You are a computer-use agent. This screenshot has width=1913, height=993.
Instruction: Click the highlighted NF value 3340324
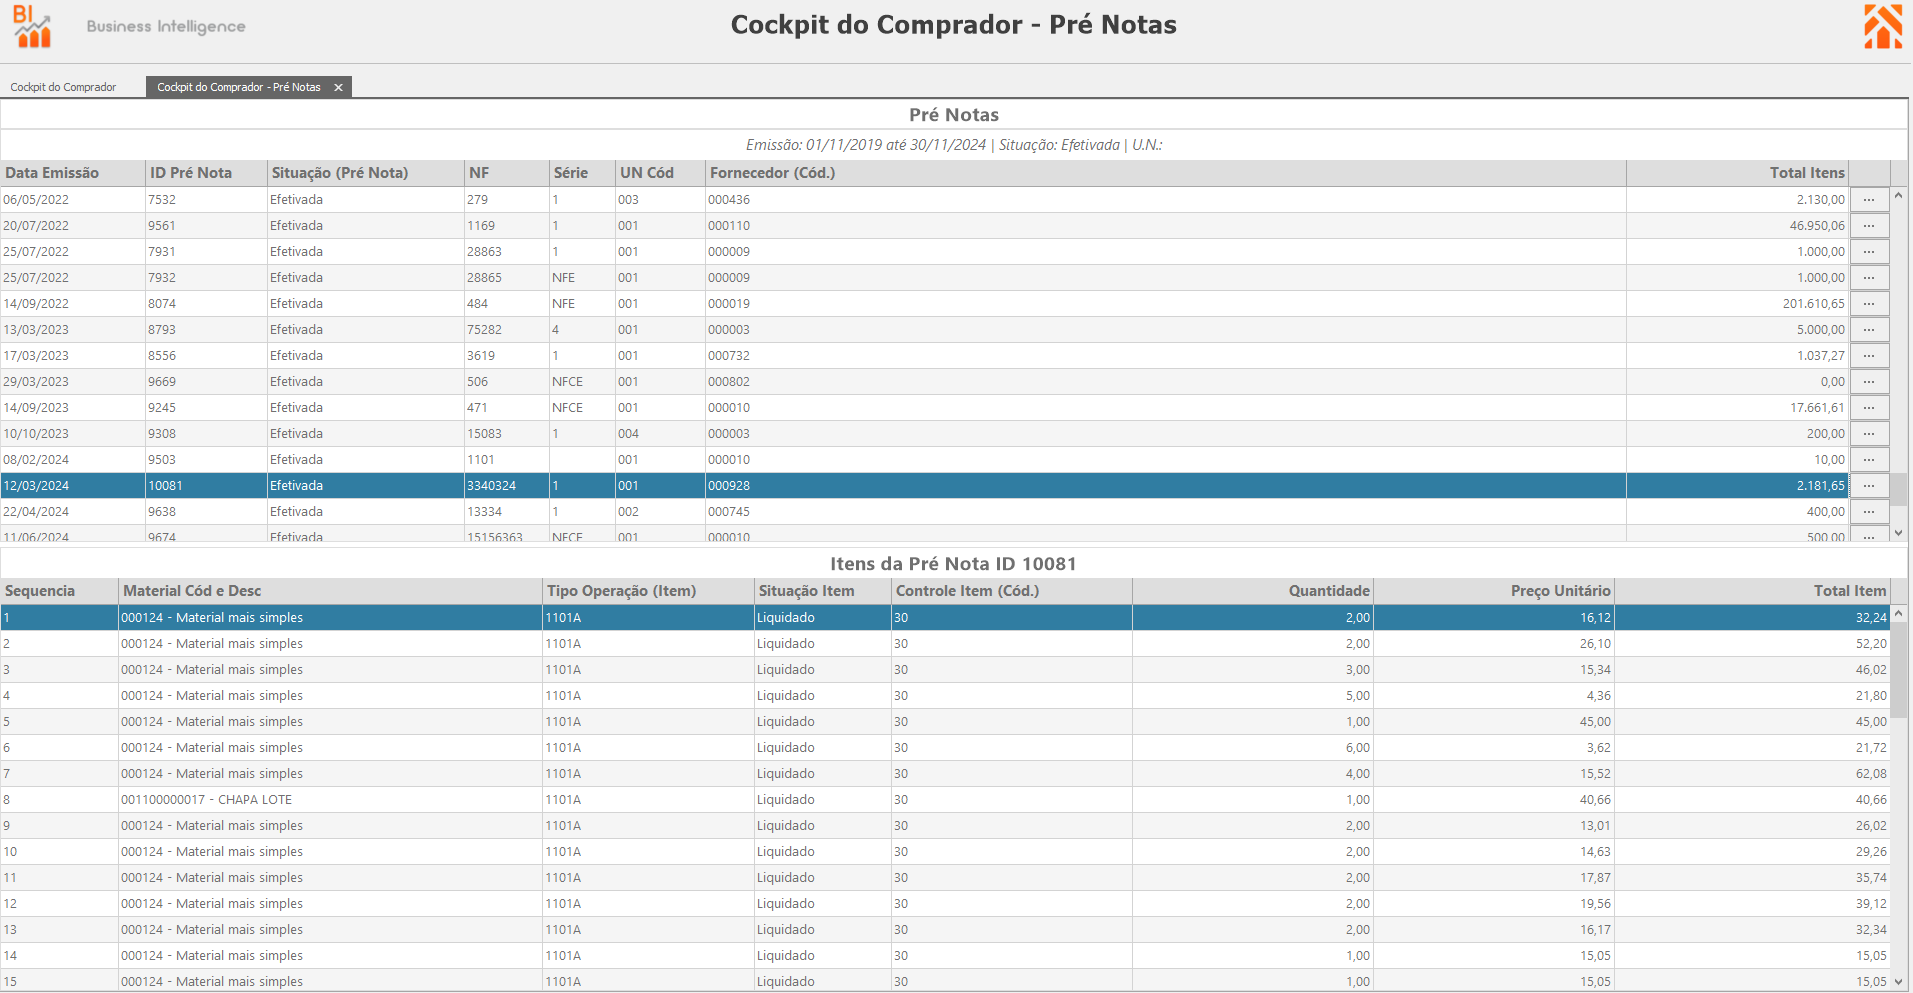click(x=492, y=486)
